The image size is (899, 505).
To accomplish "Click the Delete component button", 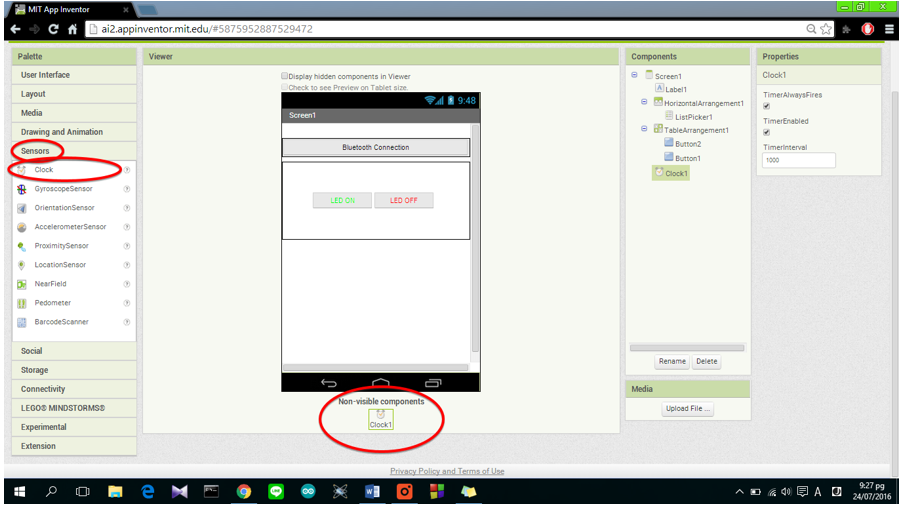I will point(706,362).
